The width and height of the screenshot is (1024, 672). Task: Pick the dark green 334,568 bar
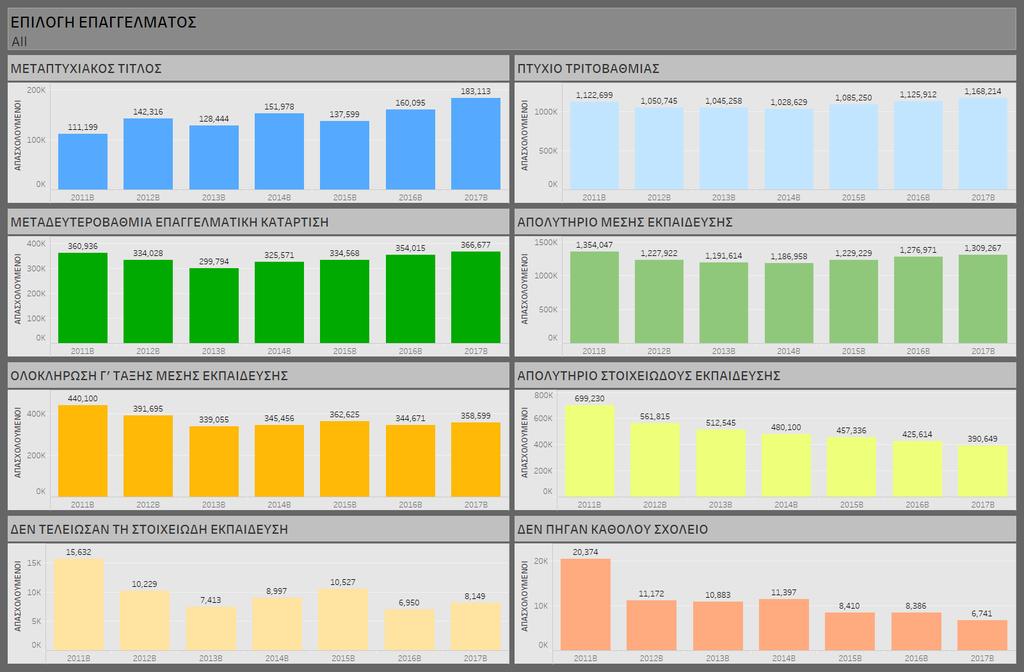[x=344, y=302]
